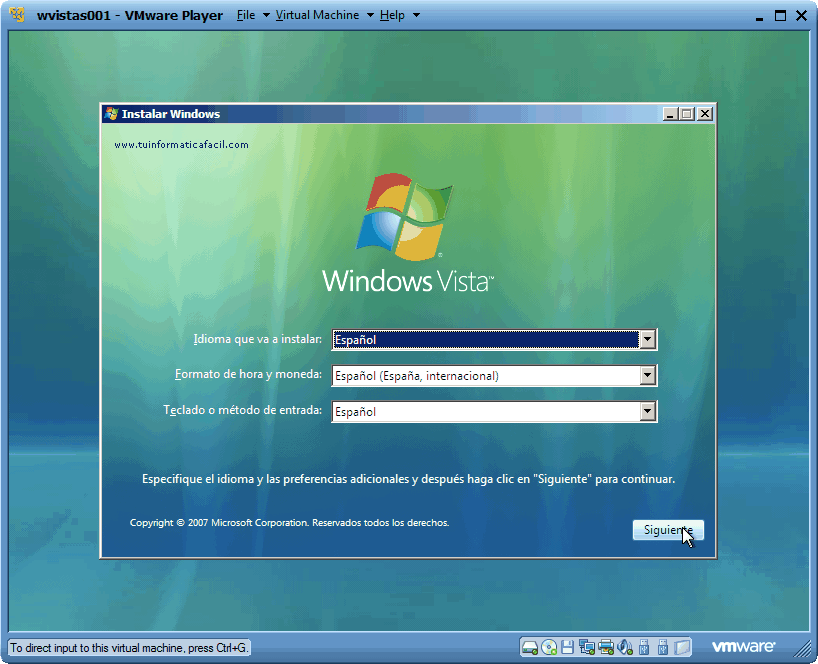818x664 pixels.
Task: Open the Help menu
Action: 392,15
